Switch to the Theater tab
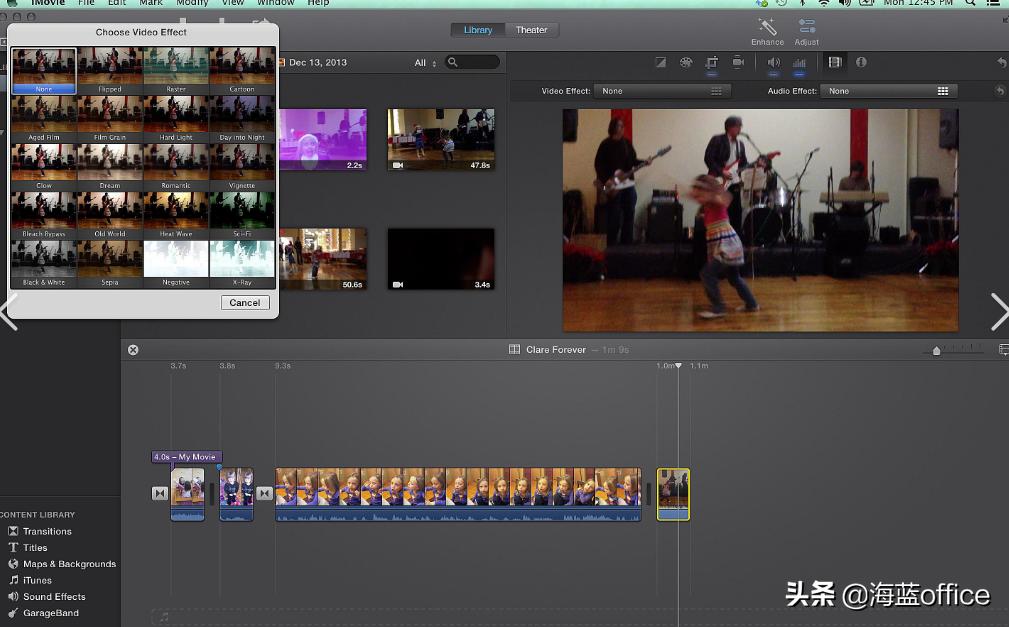The width and height of the screenshot is (1009, 627). tap(531, 30)
